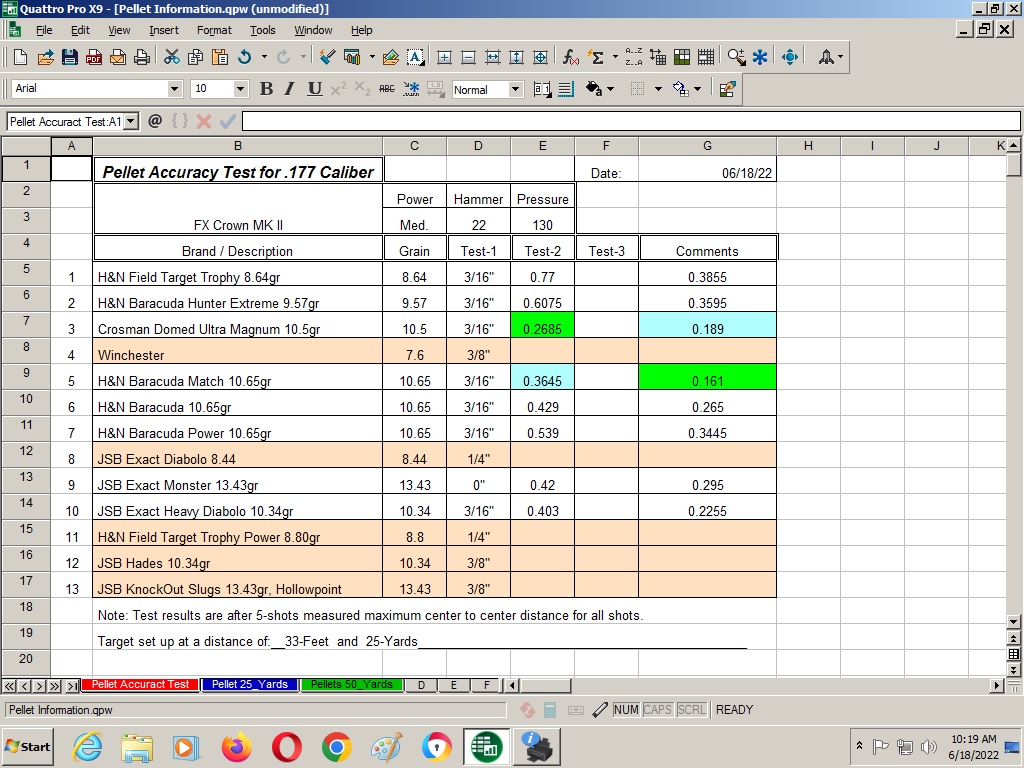Delete cells with the minus grid icon
Image resolution: width=1024 pixels, height=768 pixels.
pos(468,57)
